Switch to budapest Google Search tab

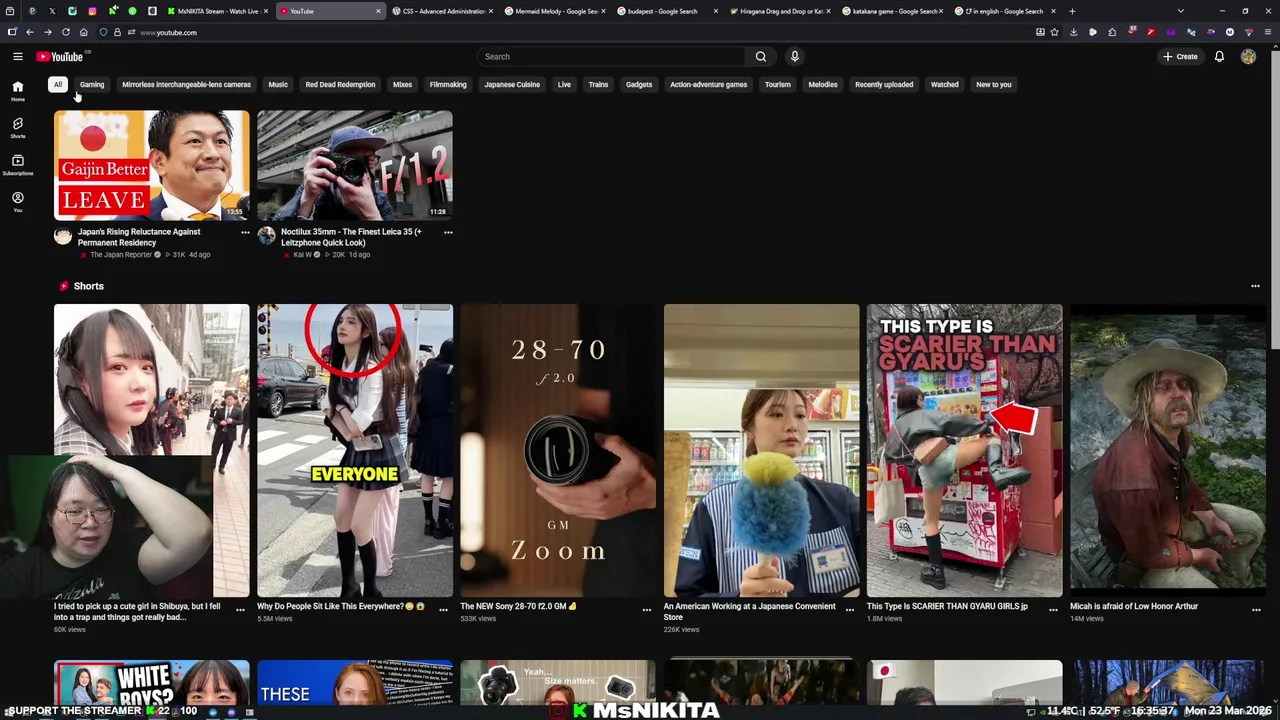coord(668,11)
